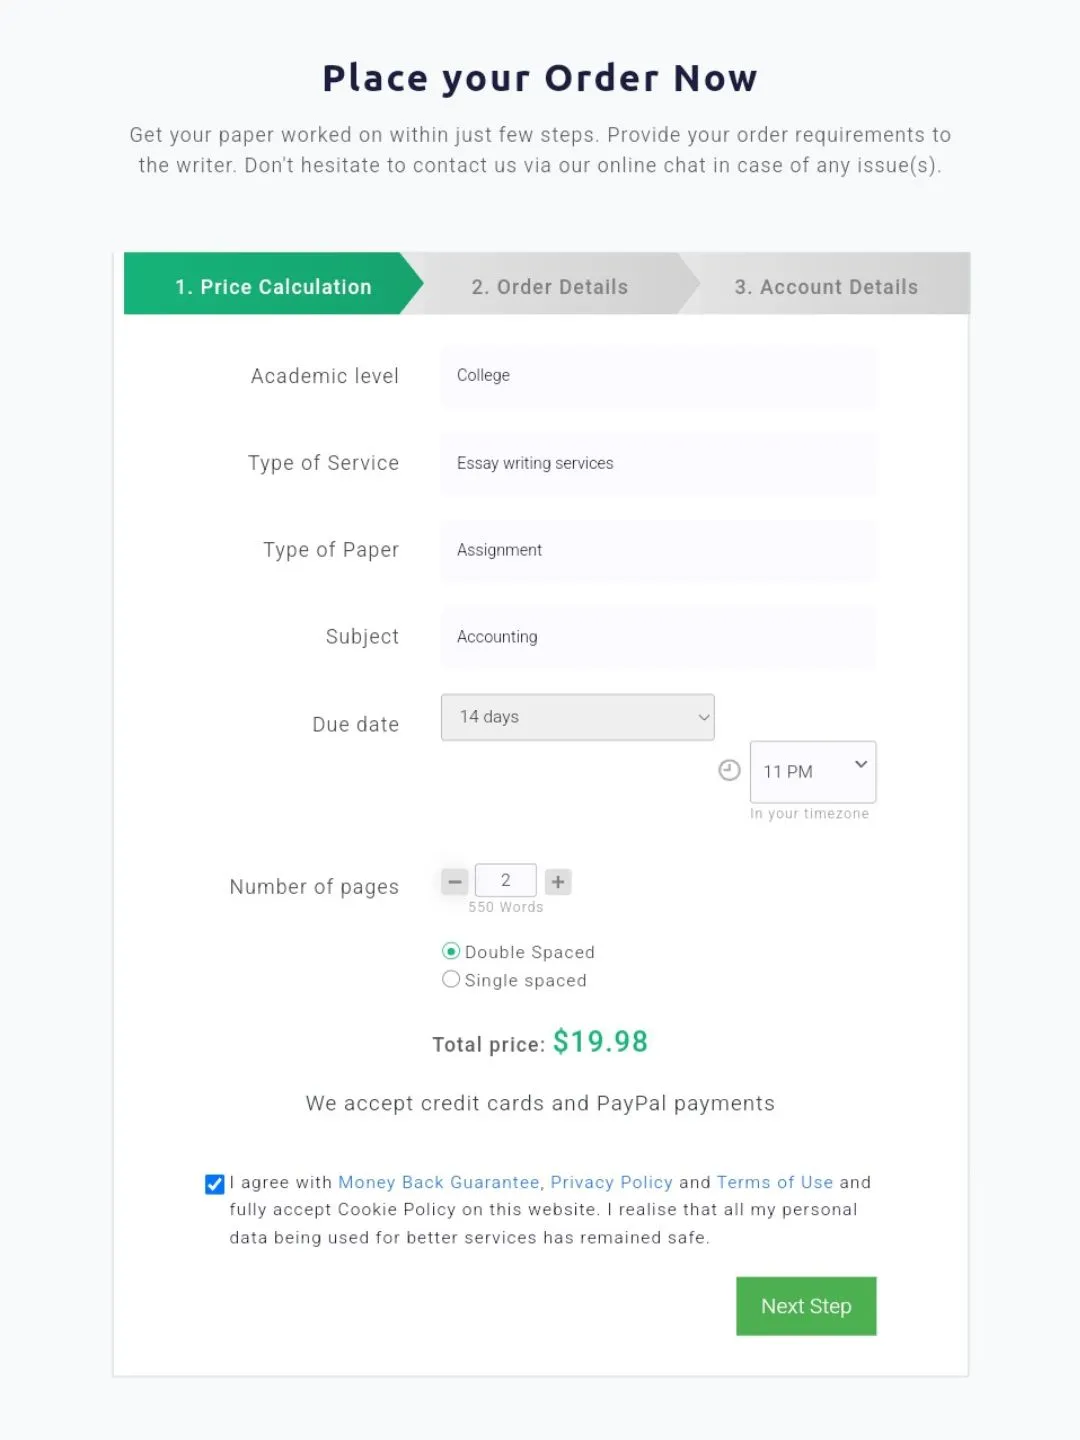Uncheck the agreement checkbox
This screenshot has width=1080, height=1440.
[x=215, y=1184]
